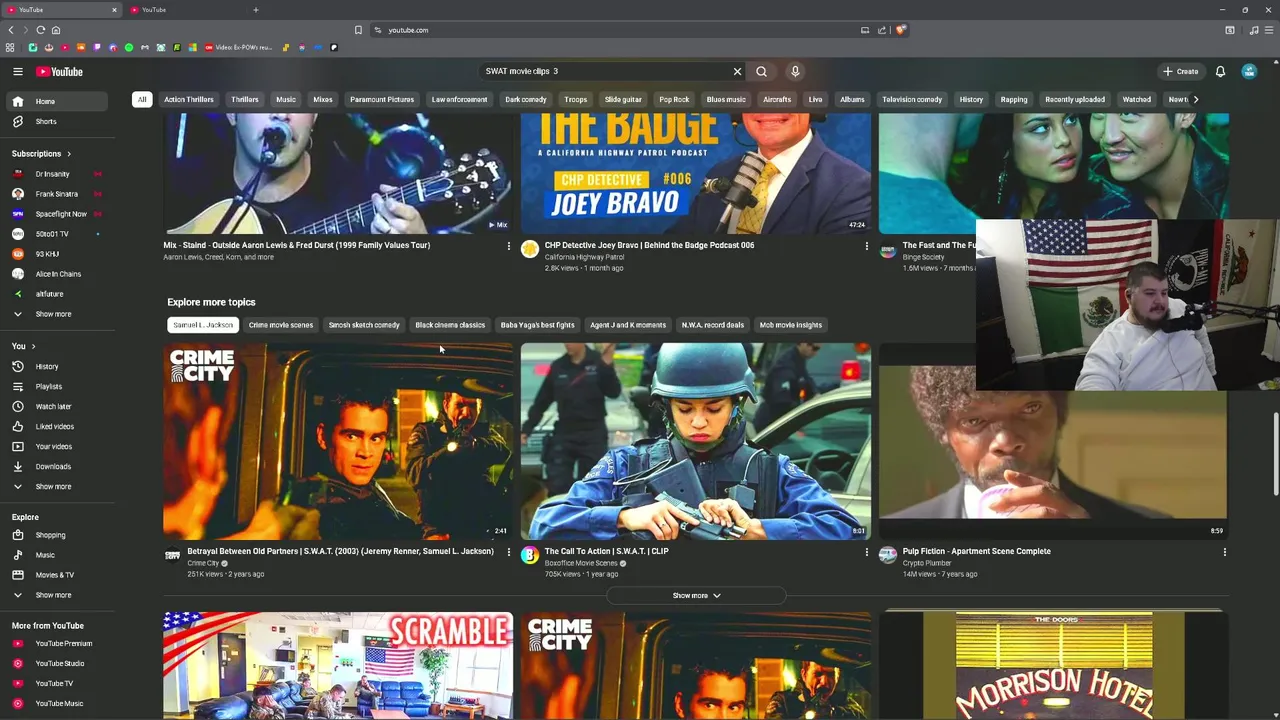
Task: Expand the Subscriptions header arrow
Action: pyautogui.click(x=69, y=154)
